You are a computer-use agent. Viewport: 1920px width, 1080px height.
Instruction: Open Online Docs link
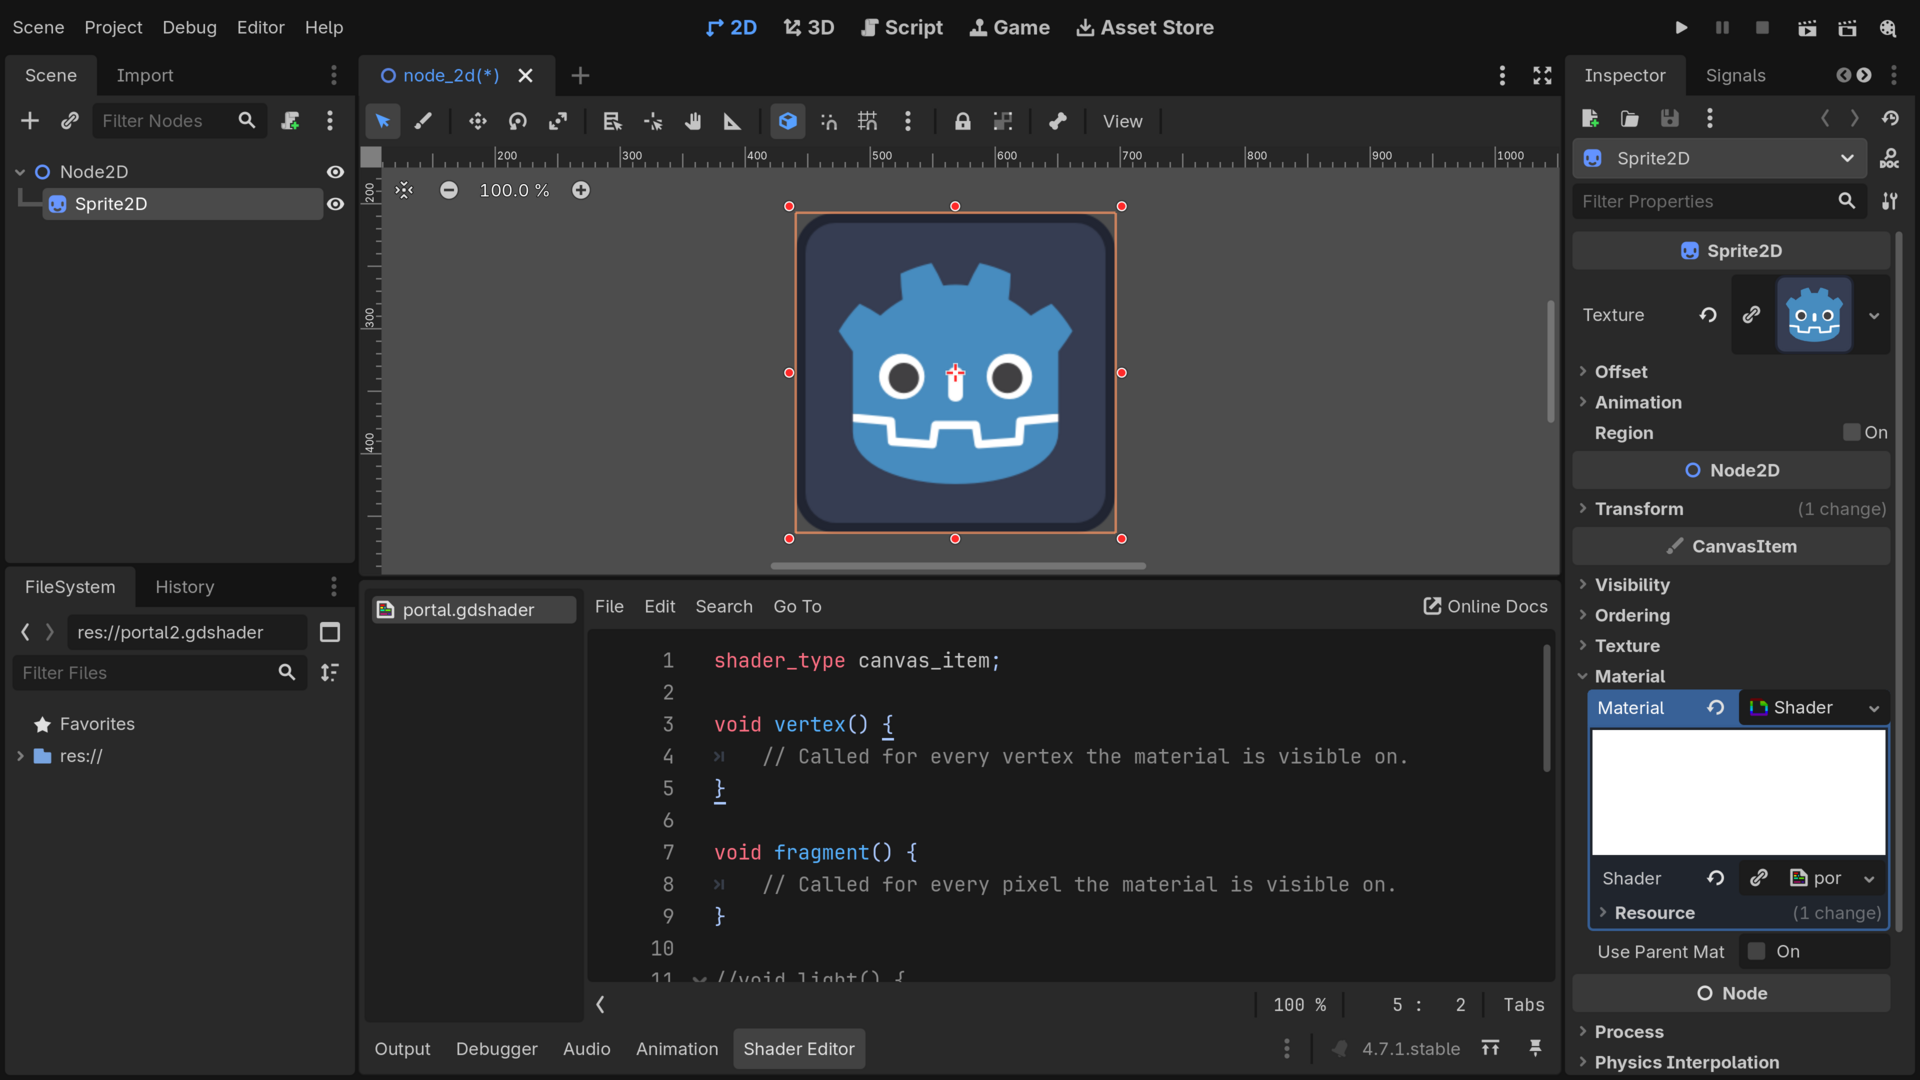click(1485, 607)
